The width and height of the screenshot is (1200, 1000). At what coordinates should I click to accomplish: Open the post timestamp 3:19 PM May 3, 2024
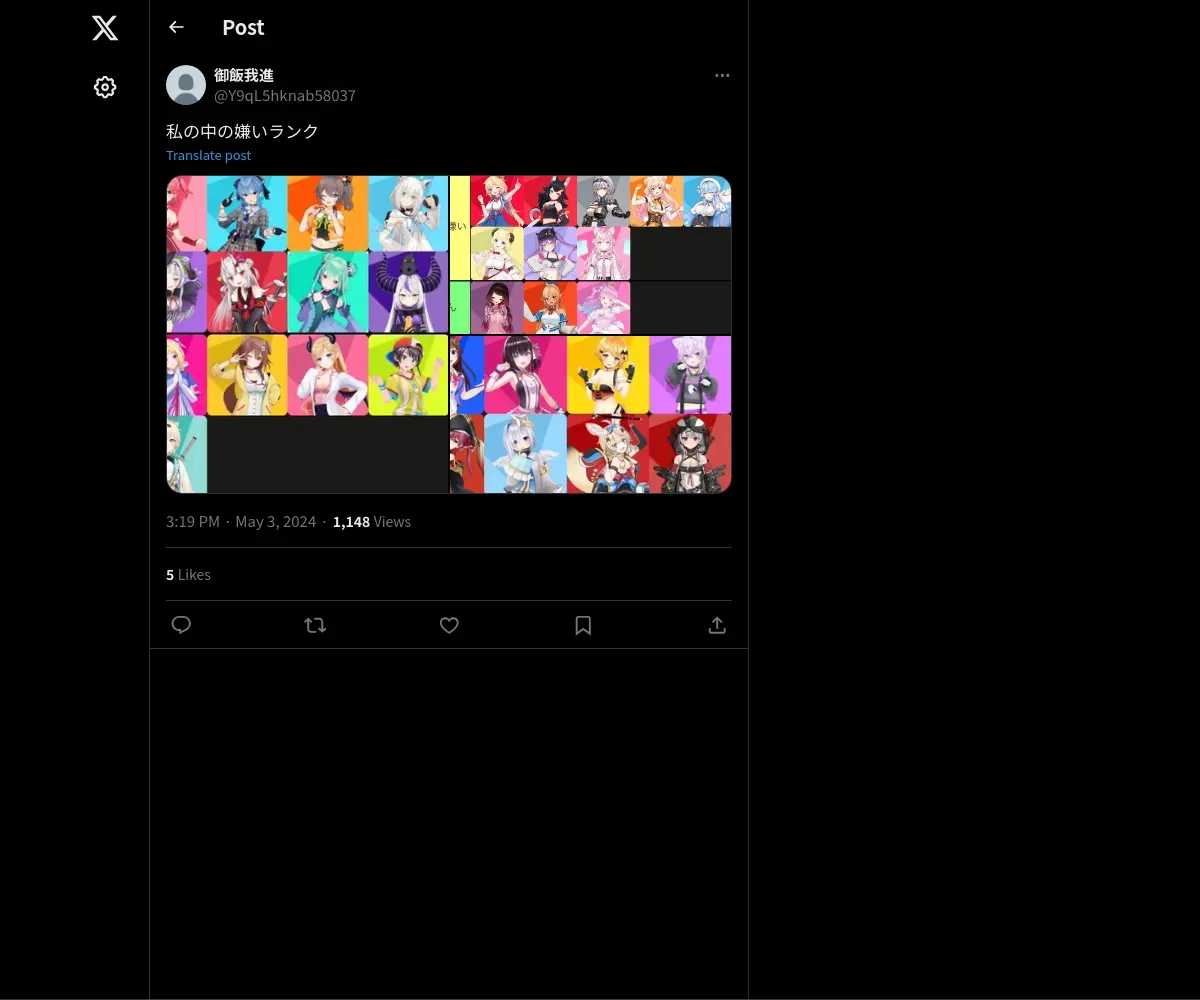(x=241, y=522)
